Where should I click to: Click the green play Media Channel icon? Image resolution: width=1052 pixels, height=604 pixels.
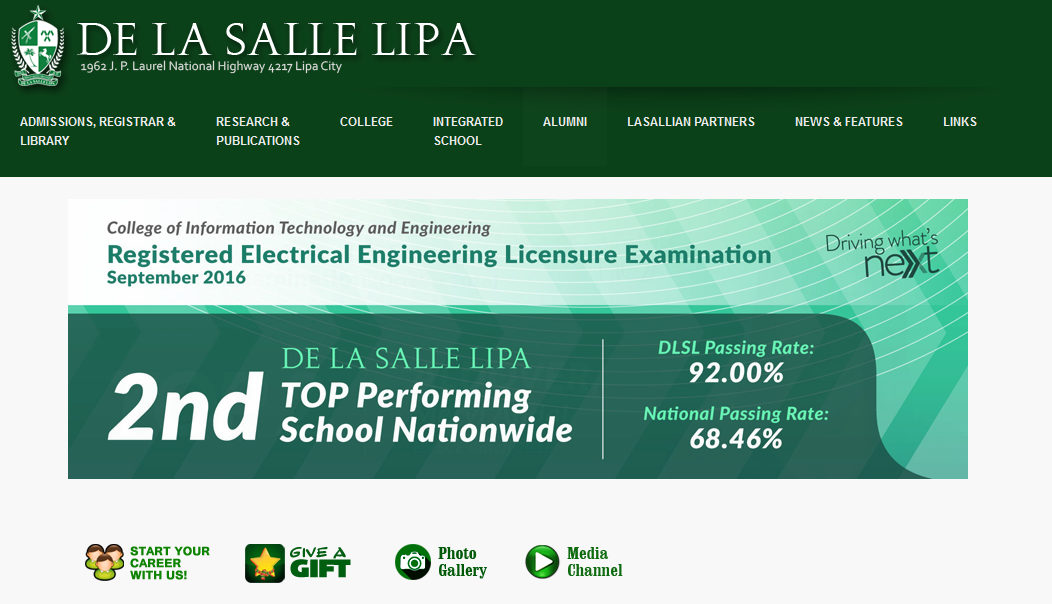tap(542, 562)
